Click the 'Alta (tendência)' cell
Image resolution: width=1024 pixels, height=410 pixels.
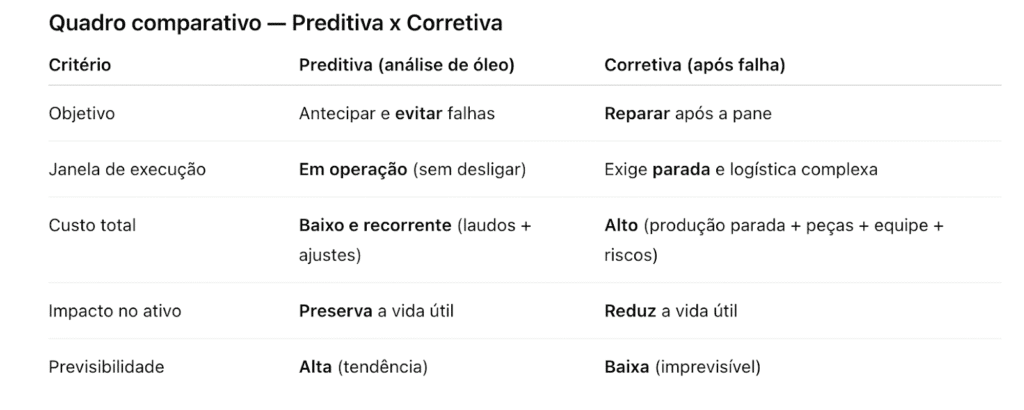pyautogui.click(x=363, y=366)
